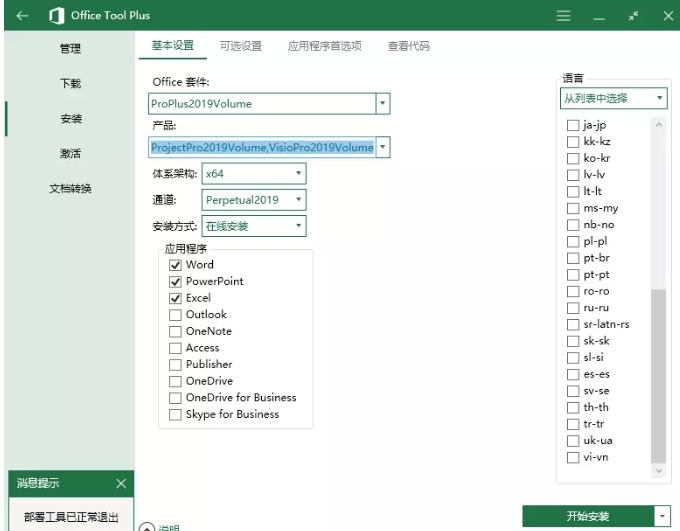The image size is (680, 531).
Task: Click the language list scroll up arrow
Action: click(659, 125)
